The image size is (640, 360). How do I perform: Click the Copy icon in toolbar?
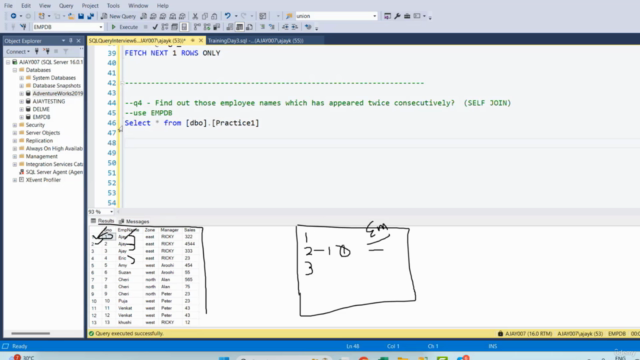[x=204, y=16]
